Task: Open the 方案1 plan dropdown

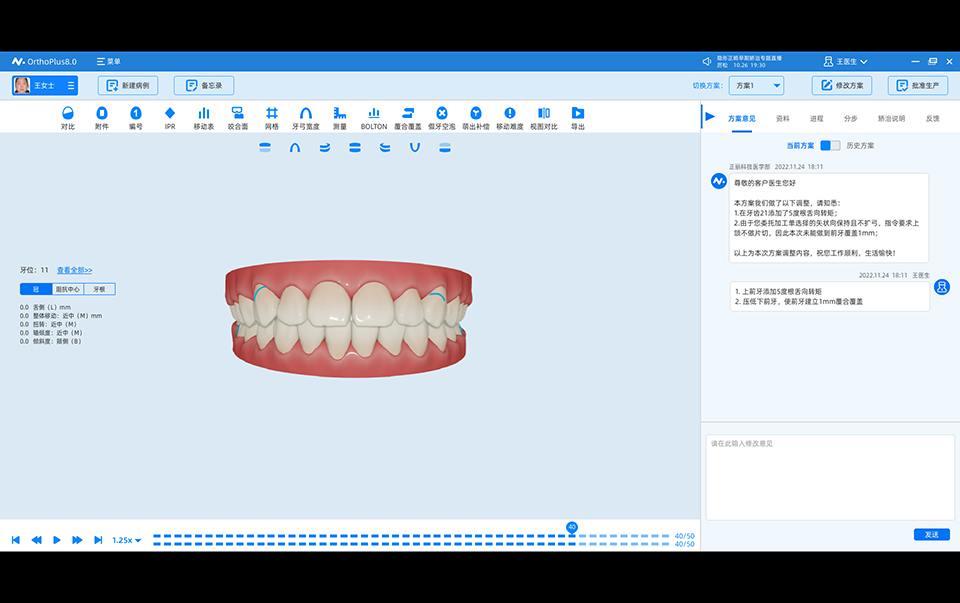Action: coord(755,86)
